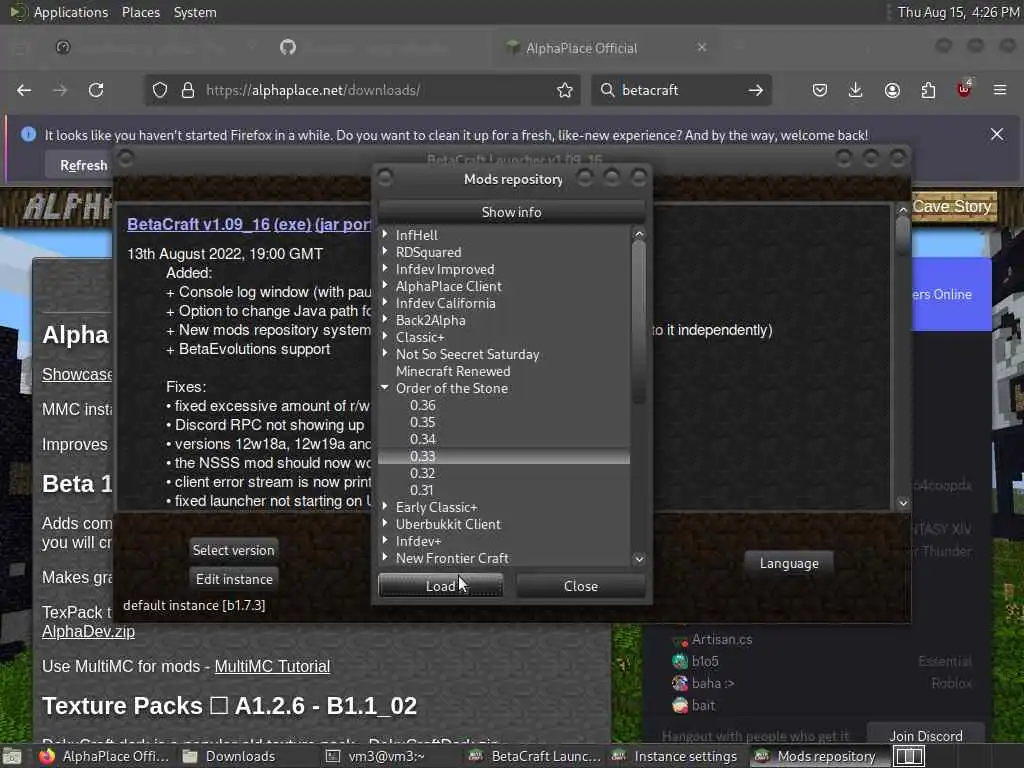Open the Firefox account icon

pos(892,90)
